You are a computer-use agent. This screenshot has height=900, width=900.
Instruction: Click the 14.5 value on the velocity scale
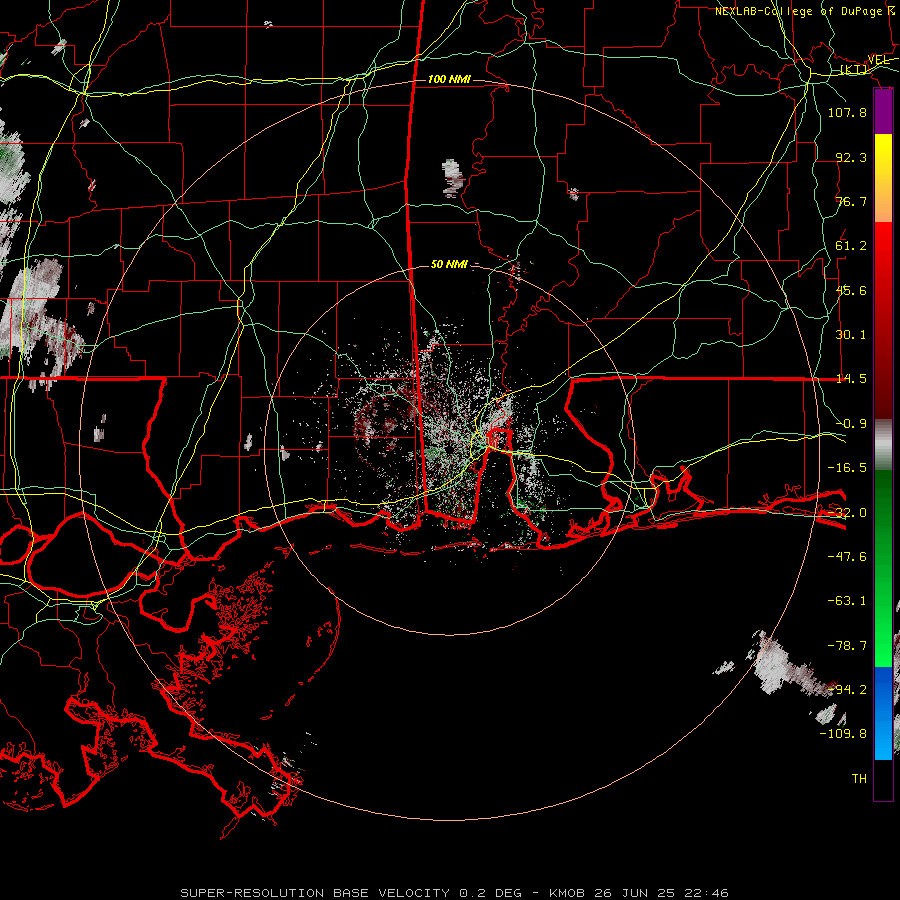[x=851, y=379]
